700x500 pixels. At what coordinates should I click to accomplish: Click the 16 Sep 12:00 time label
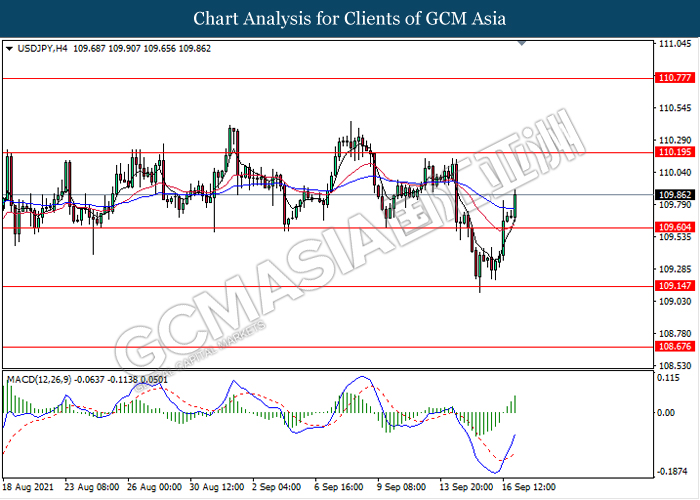click(x=529, y=487)
